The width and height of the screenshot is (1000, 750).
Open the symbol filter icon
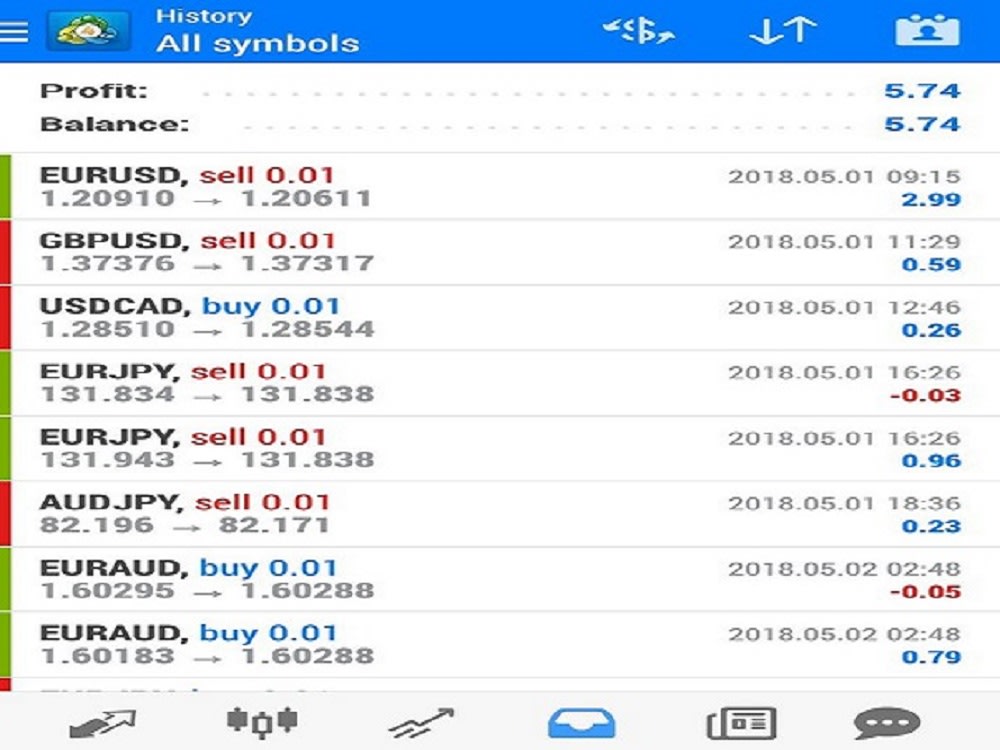click(x=639, y=31)
